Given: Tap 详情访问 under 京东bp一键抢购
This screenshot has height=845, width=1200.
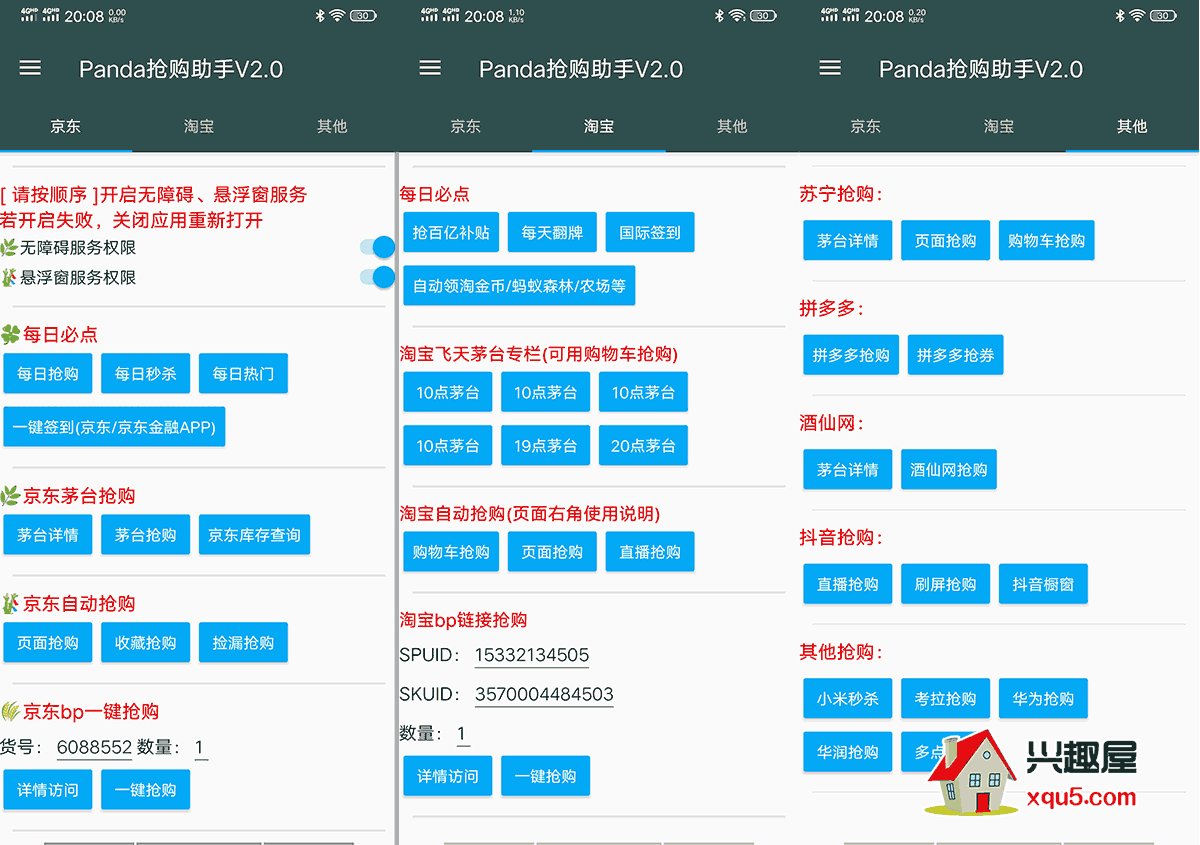Looking at the screenshot, I should [x=48, y=790].
